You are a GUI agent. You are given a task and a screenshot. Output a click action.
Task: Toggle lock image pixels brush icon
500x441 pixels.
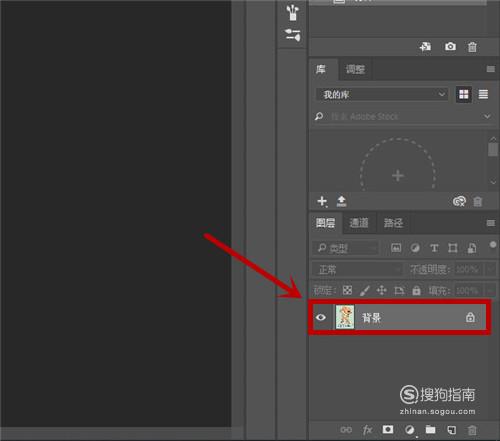pos(365,290)
